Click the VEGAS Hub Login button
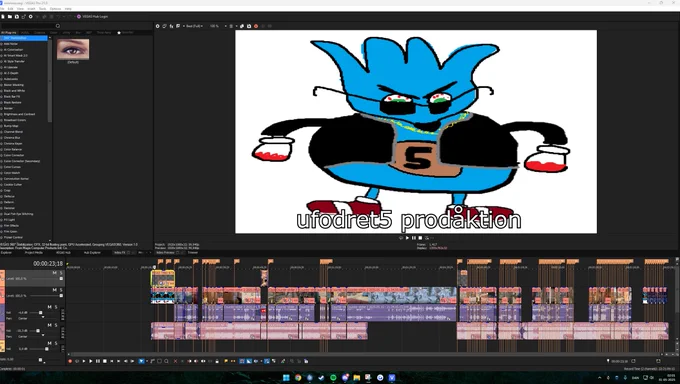680x384 pixels. (92, 16)
